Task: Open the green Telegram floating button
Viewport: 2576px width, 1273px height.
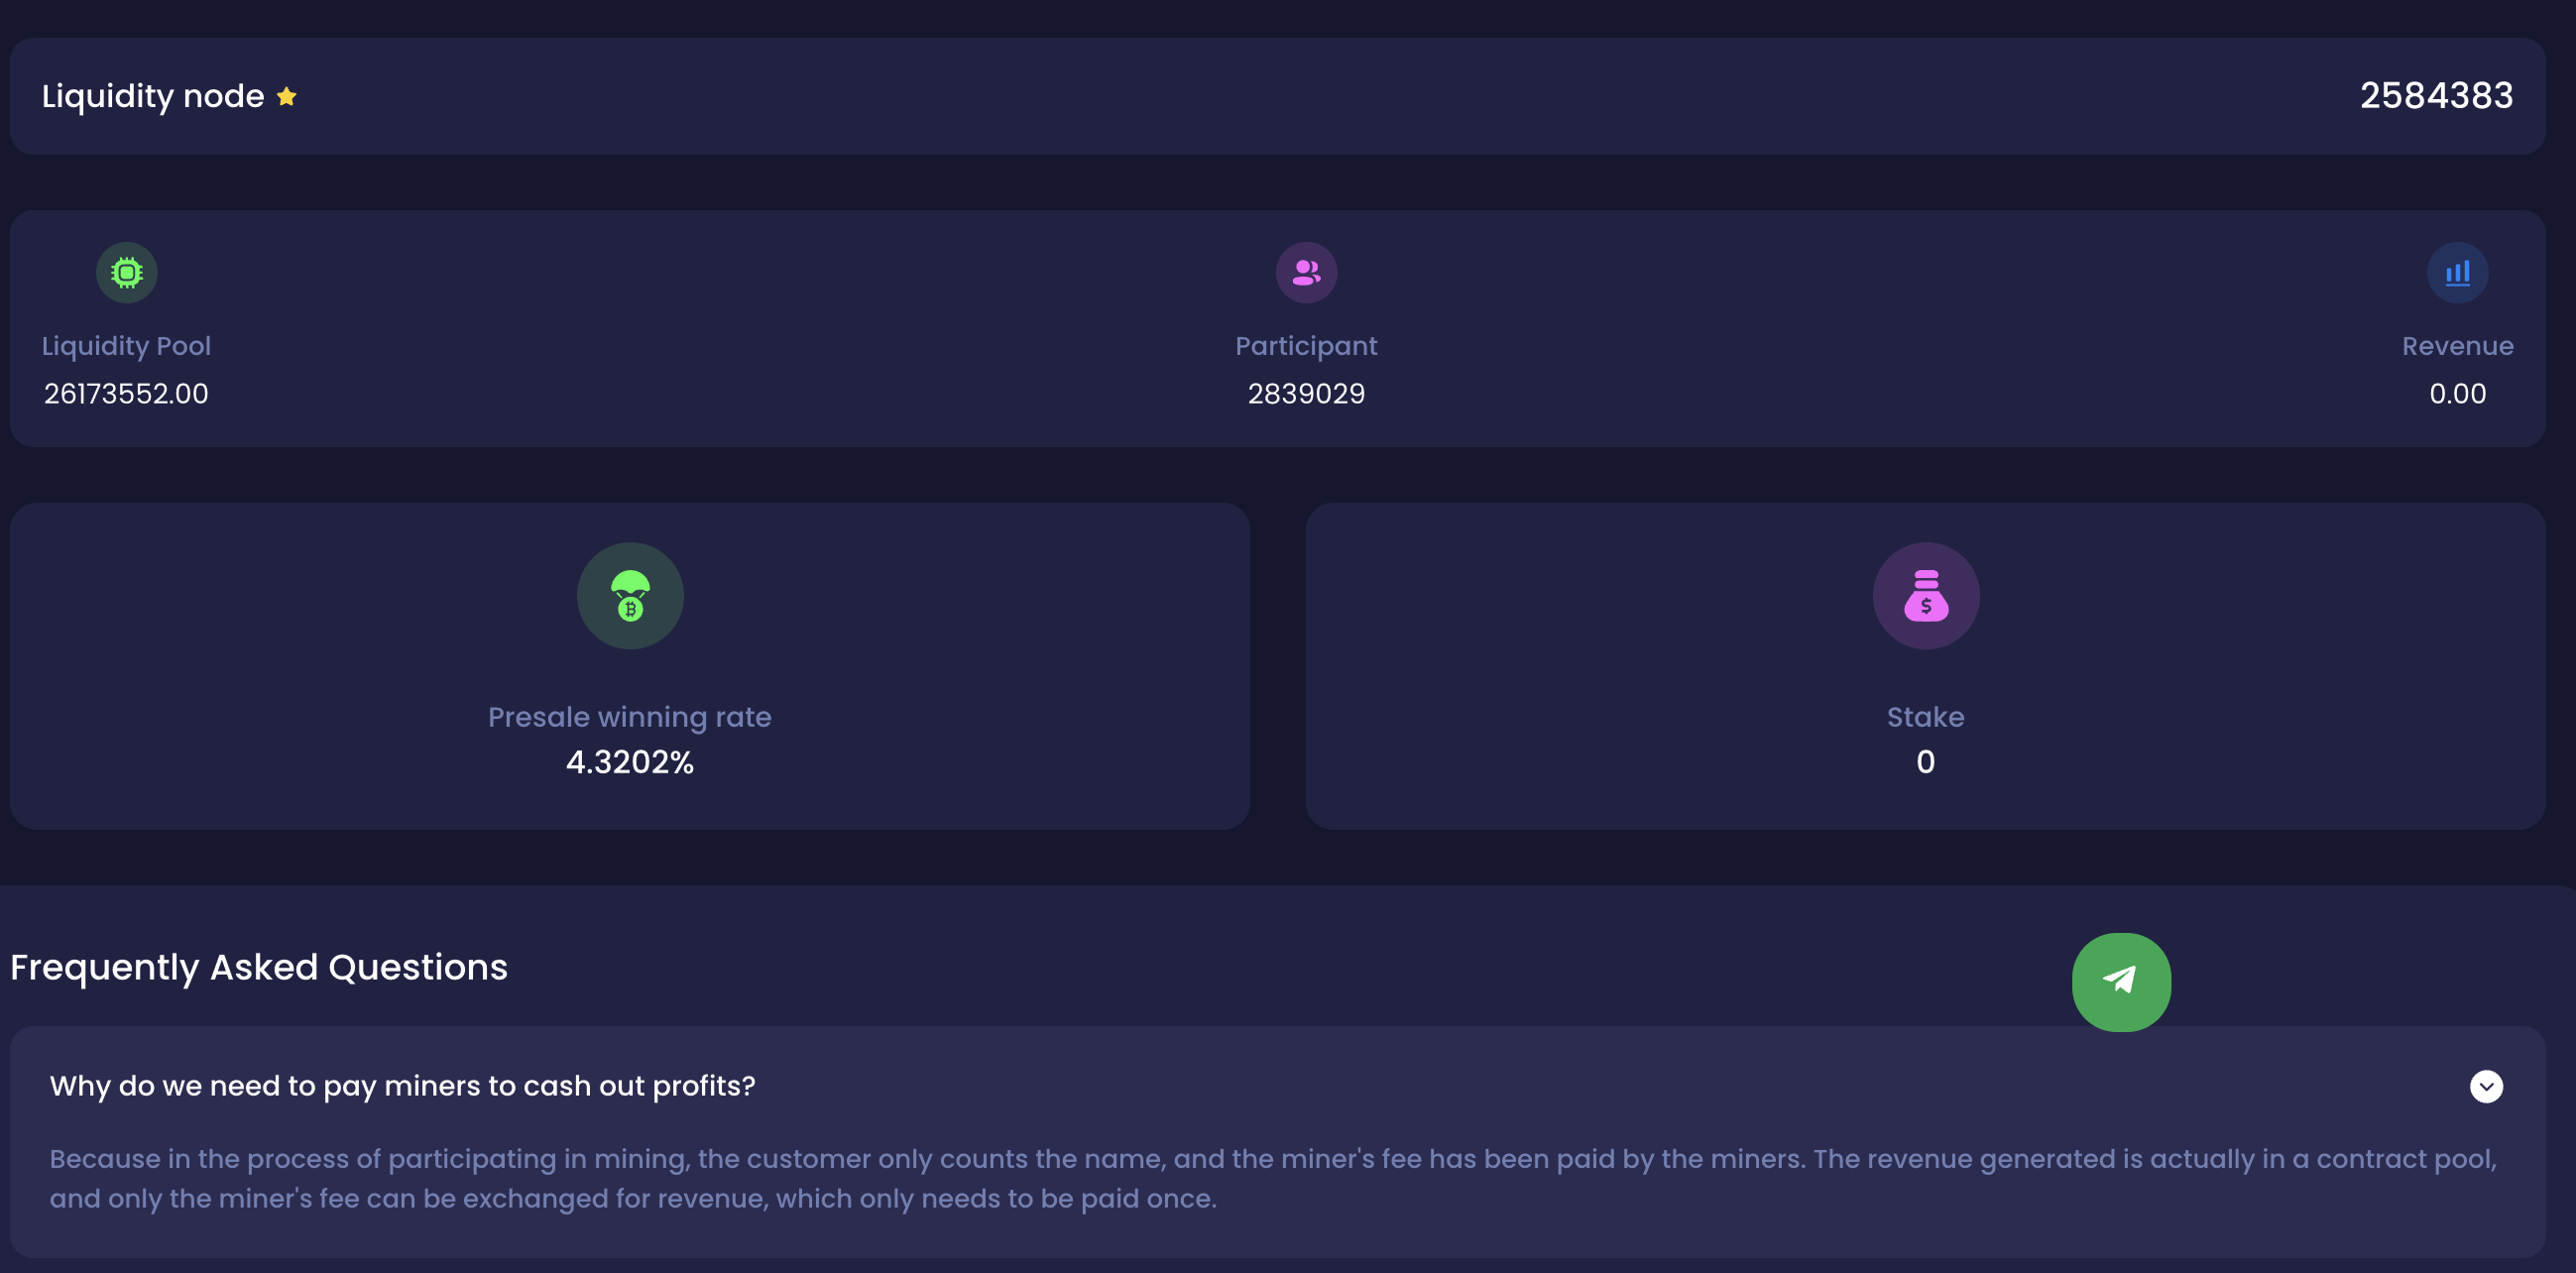Action: coord(2121,982)
